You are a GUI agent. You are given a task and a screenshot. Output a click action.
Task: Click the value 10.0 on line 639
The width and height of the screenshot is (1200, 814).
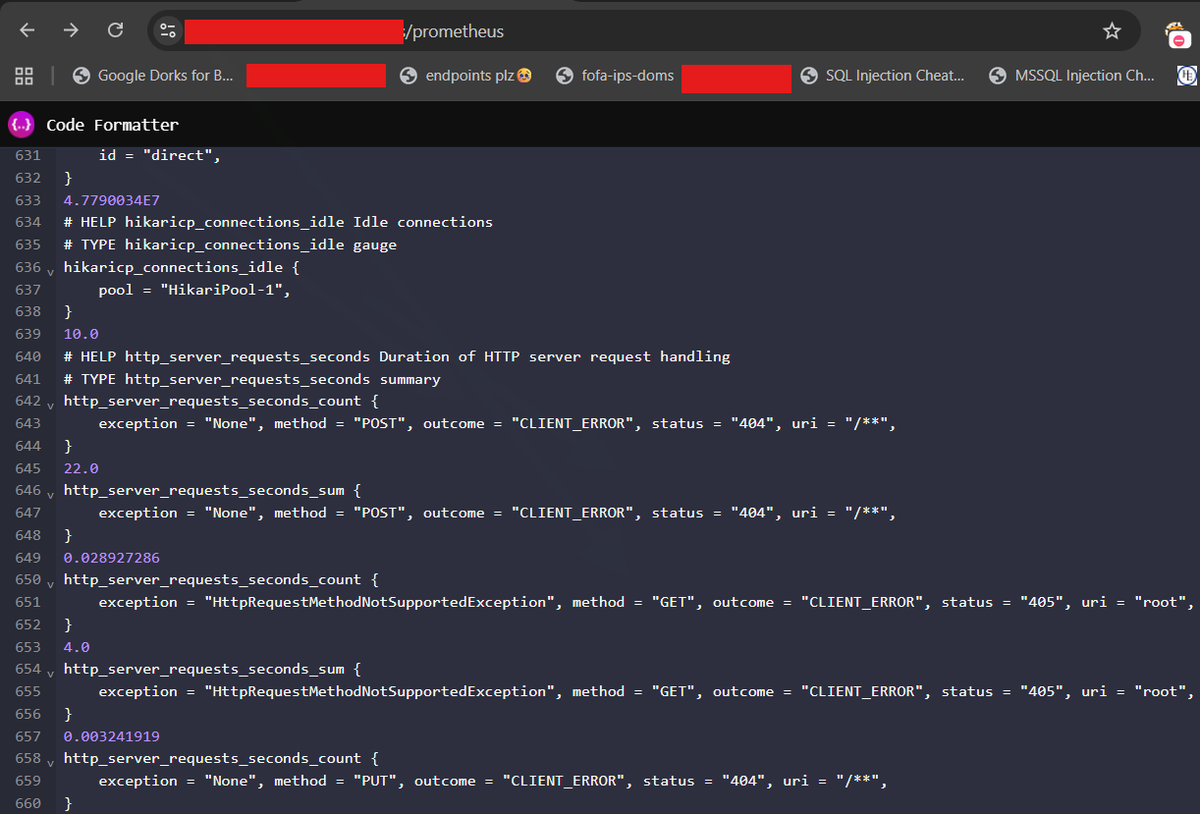coord(81,334)
